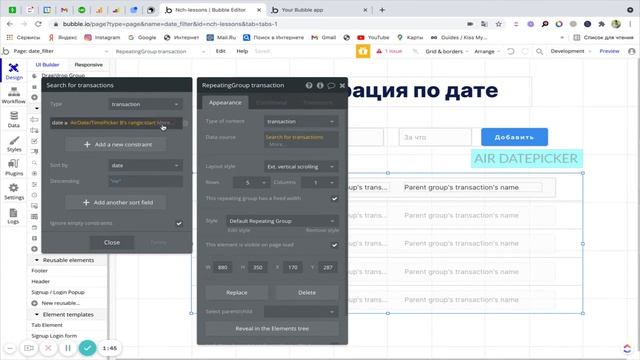Image resolution: width=640 pixels, height=360 pixels.
Task: Click the teal checkmark finish recording button
Action: pyautogui.click(x=87, y=348)
